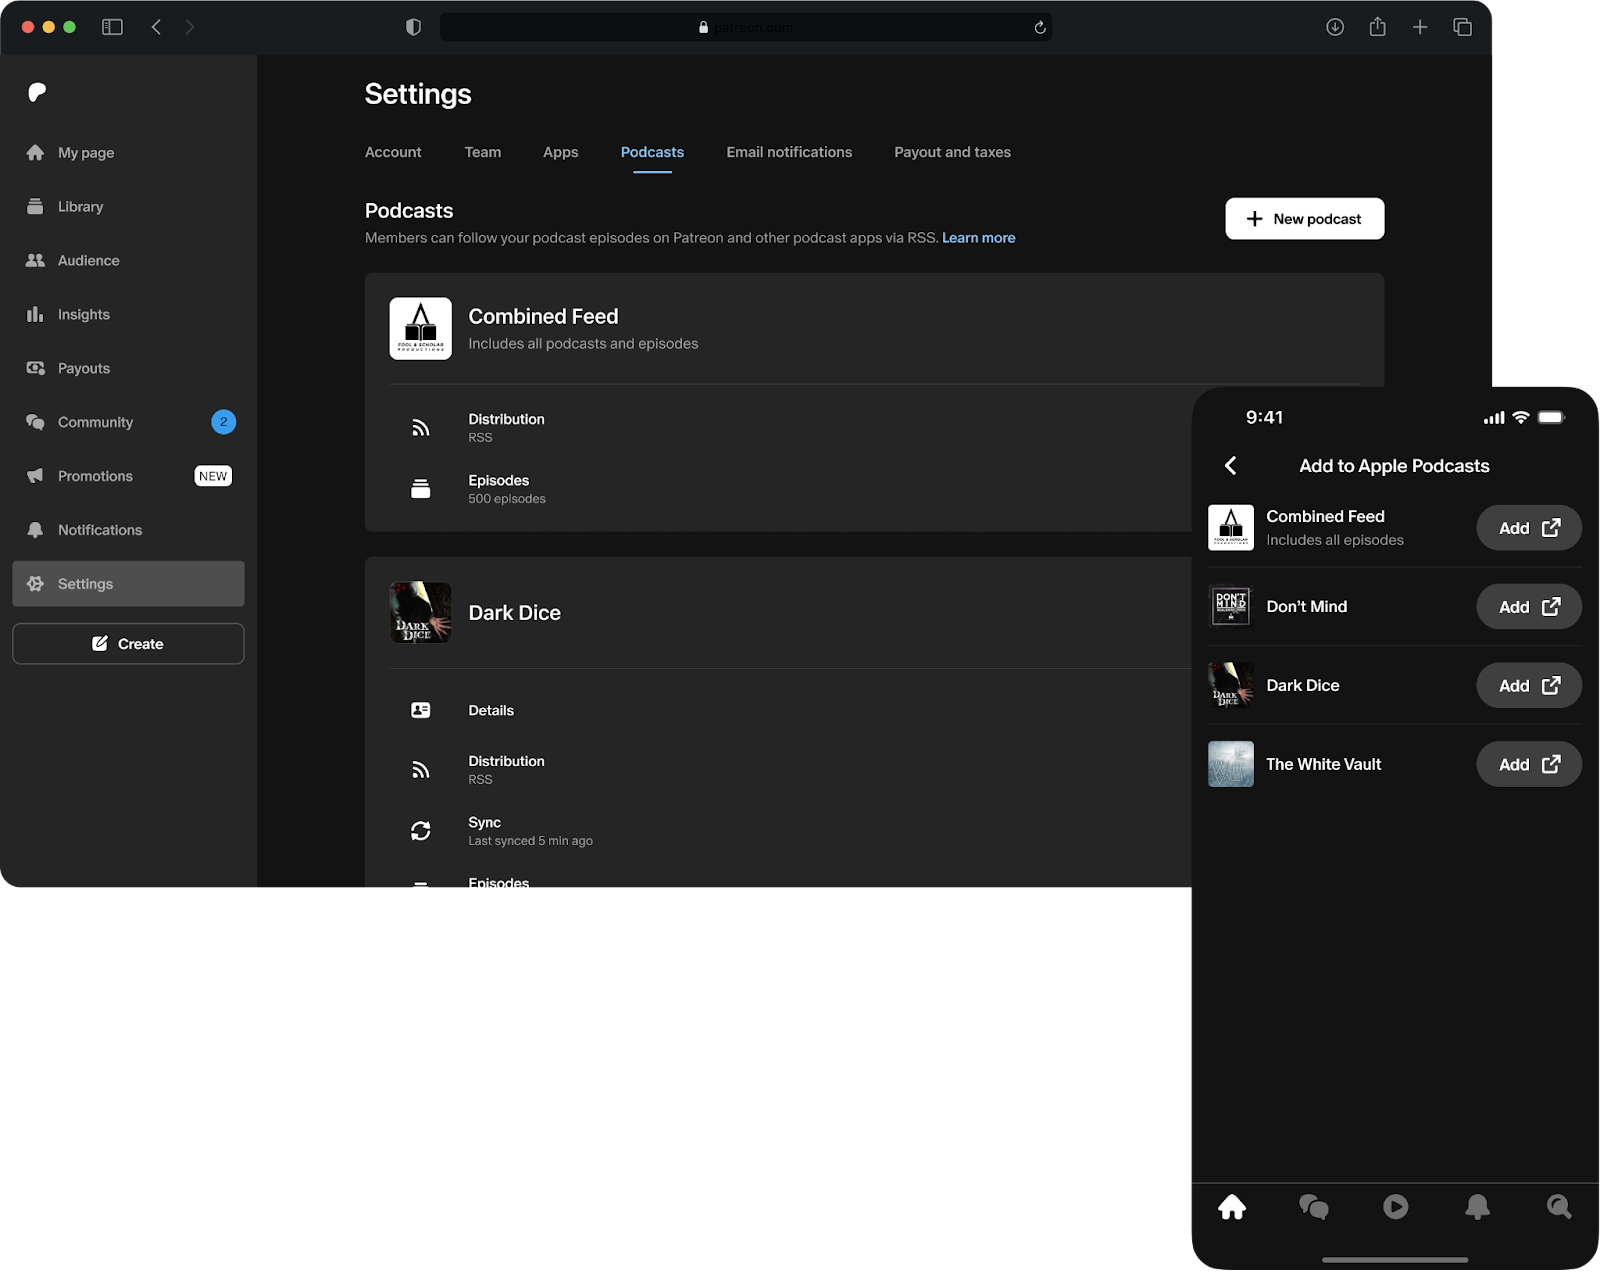Viewport: 1600px width, 1277px height.
Task: Go back in Add to Apple Podcasts
Action: (x=1231, y=466)
